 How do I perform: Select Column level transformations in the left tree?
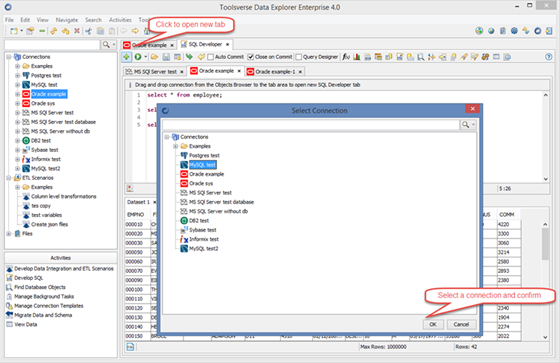[x=64, y=197]
